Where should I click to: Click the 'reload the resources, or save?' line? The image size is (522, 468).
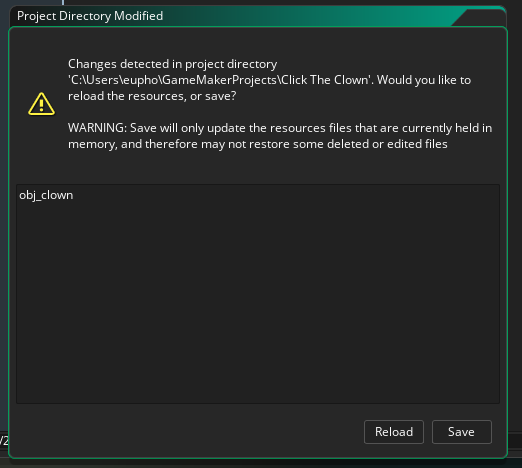pos(152,96)
